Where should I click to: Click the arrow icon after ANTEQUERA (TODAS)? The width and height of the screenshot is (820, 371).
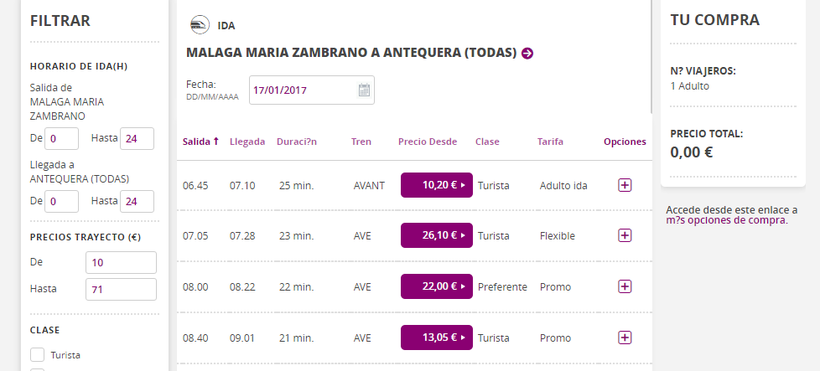[527, 53]
